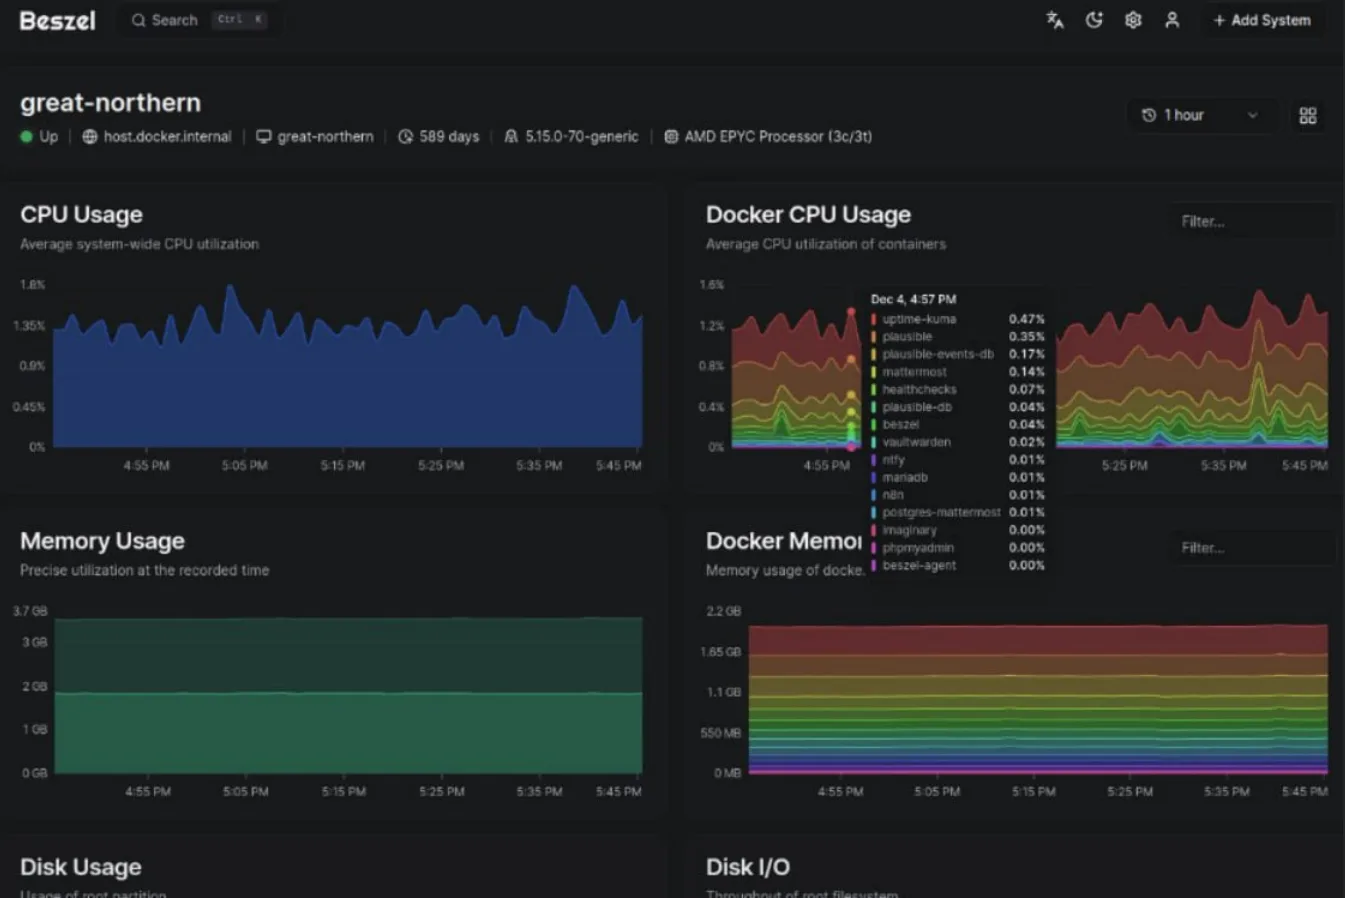Toggle dark mode moon icon
The width and height of the screenshot is (1345, 898).
point(1094,20)
